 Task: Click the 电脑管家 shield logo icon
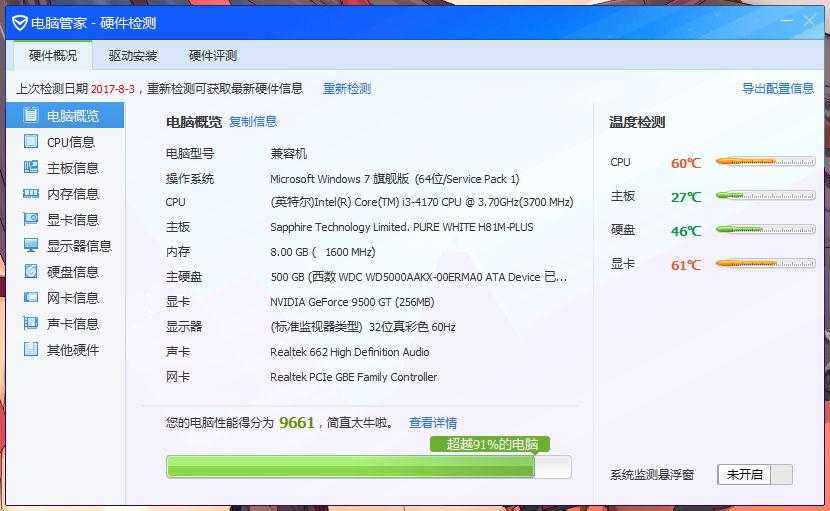[20, 23]
